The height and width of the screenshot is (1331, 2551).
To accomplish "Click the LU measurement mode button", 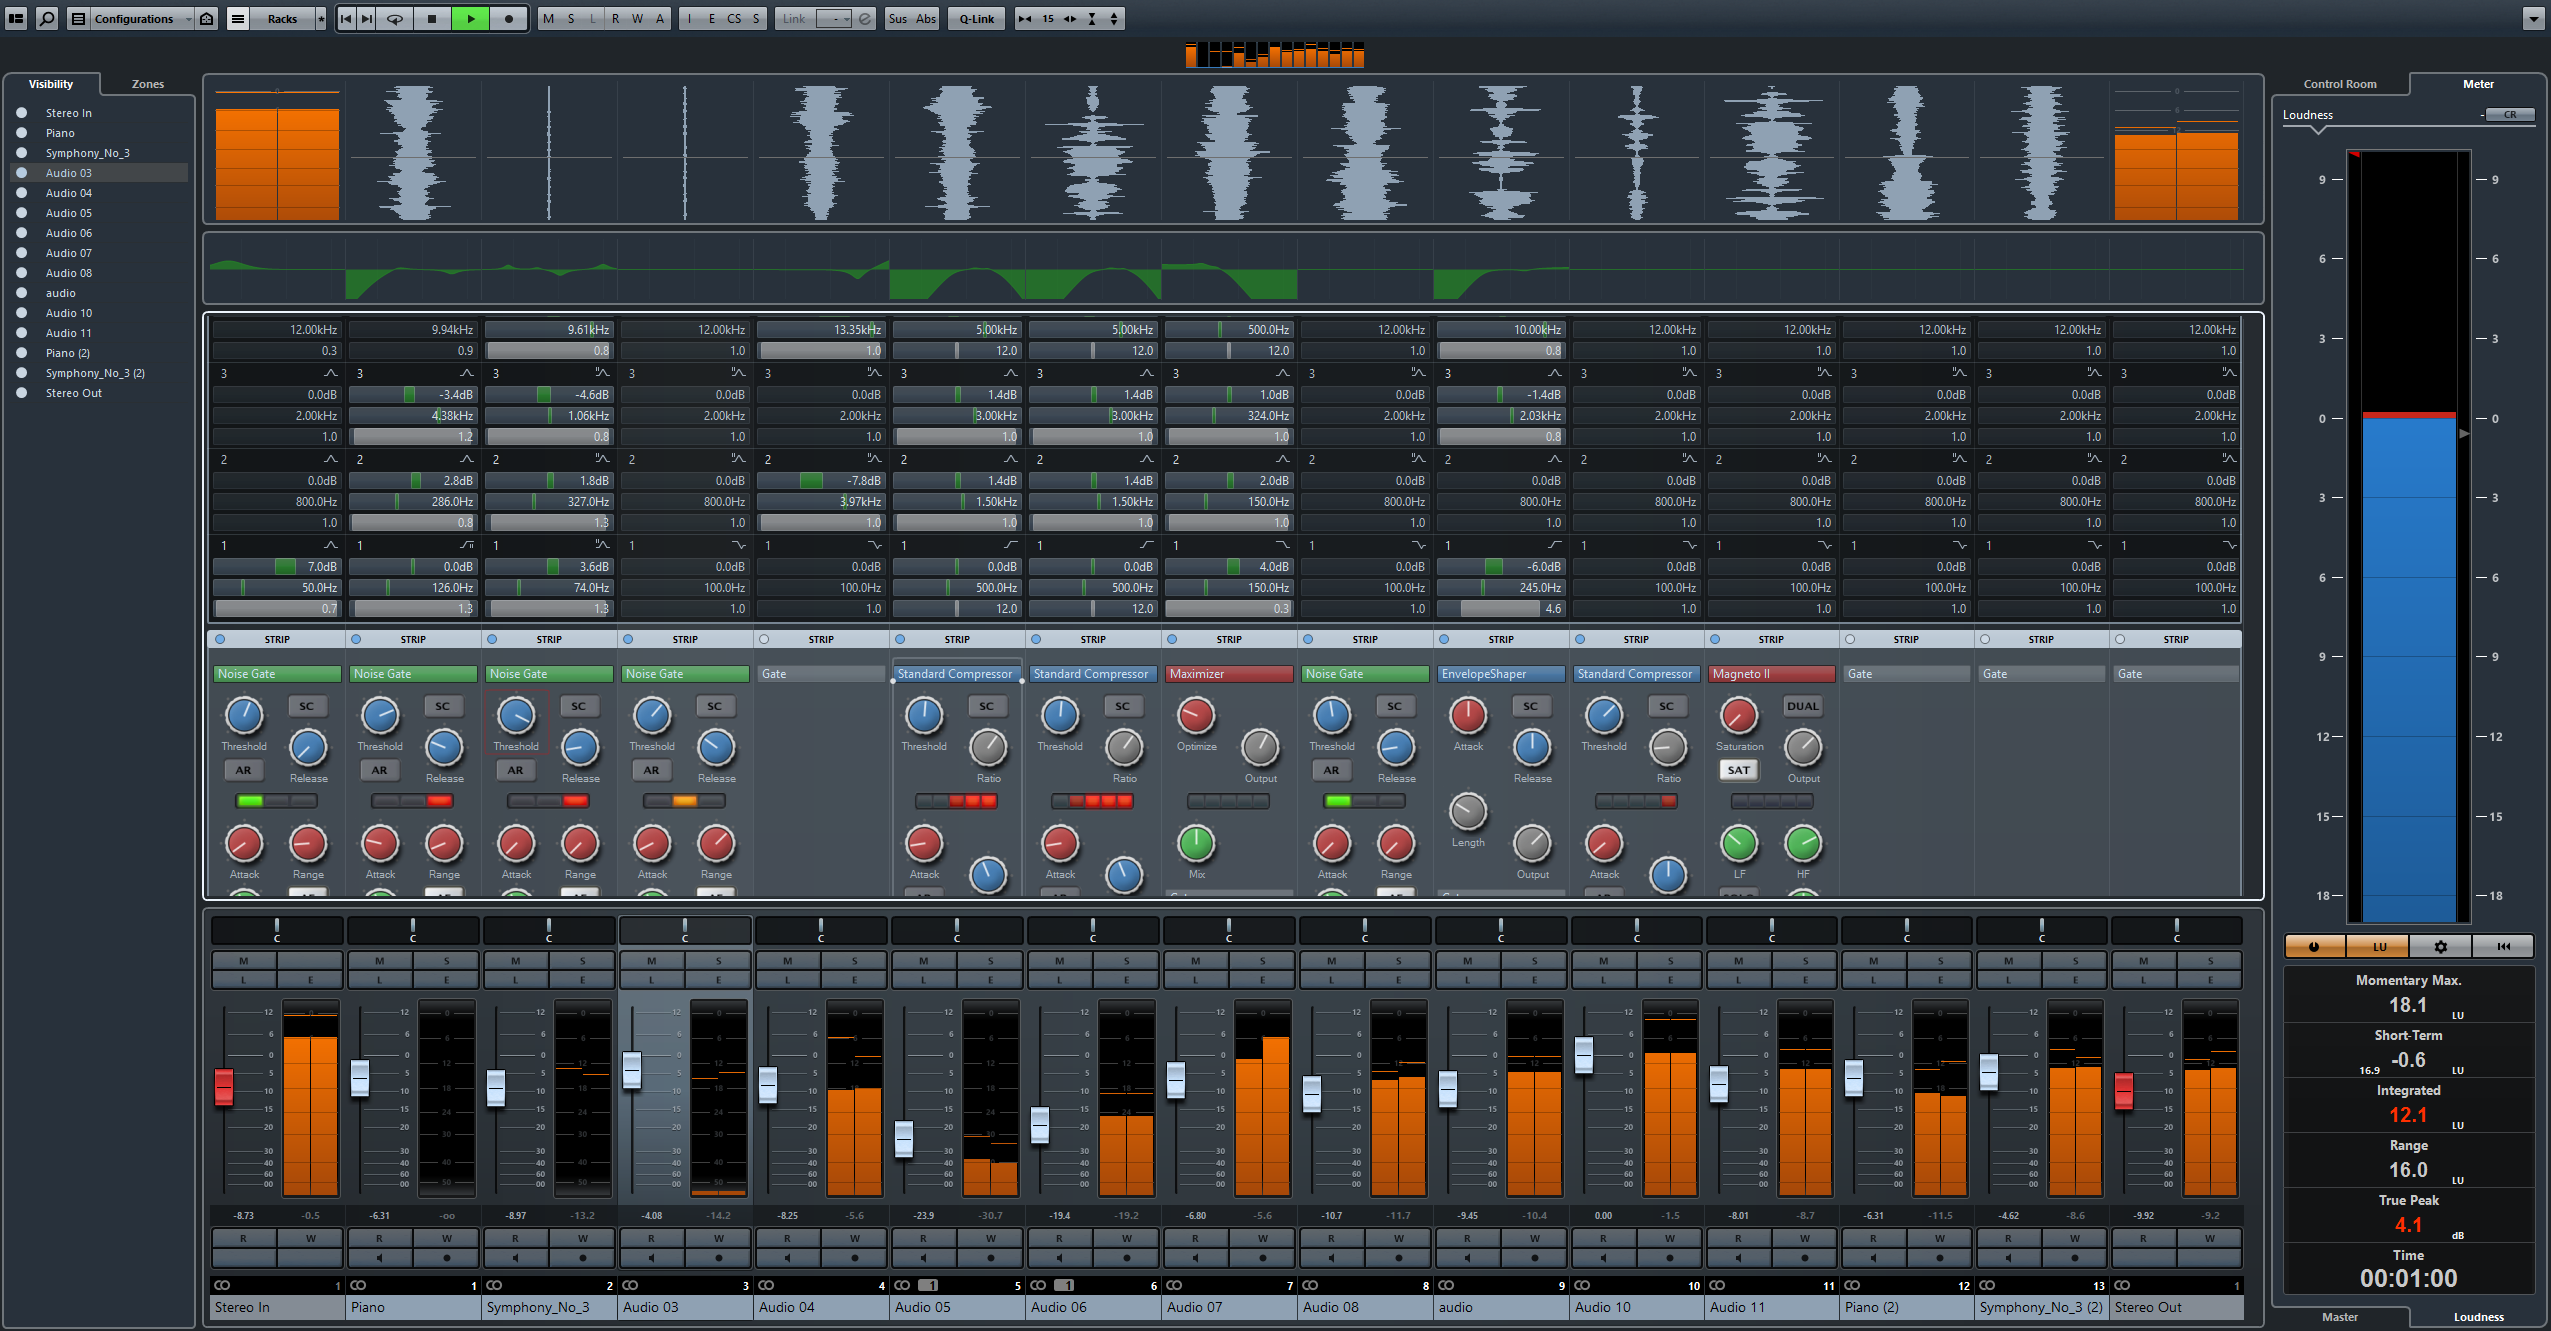I will coord(2381,946).
